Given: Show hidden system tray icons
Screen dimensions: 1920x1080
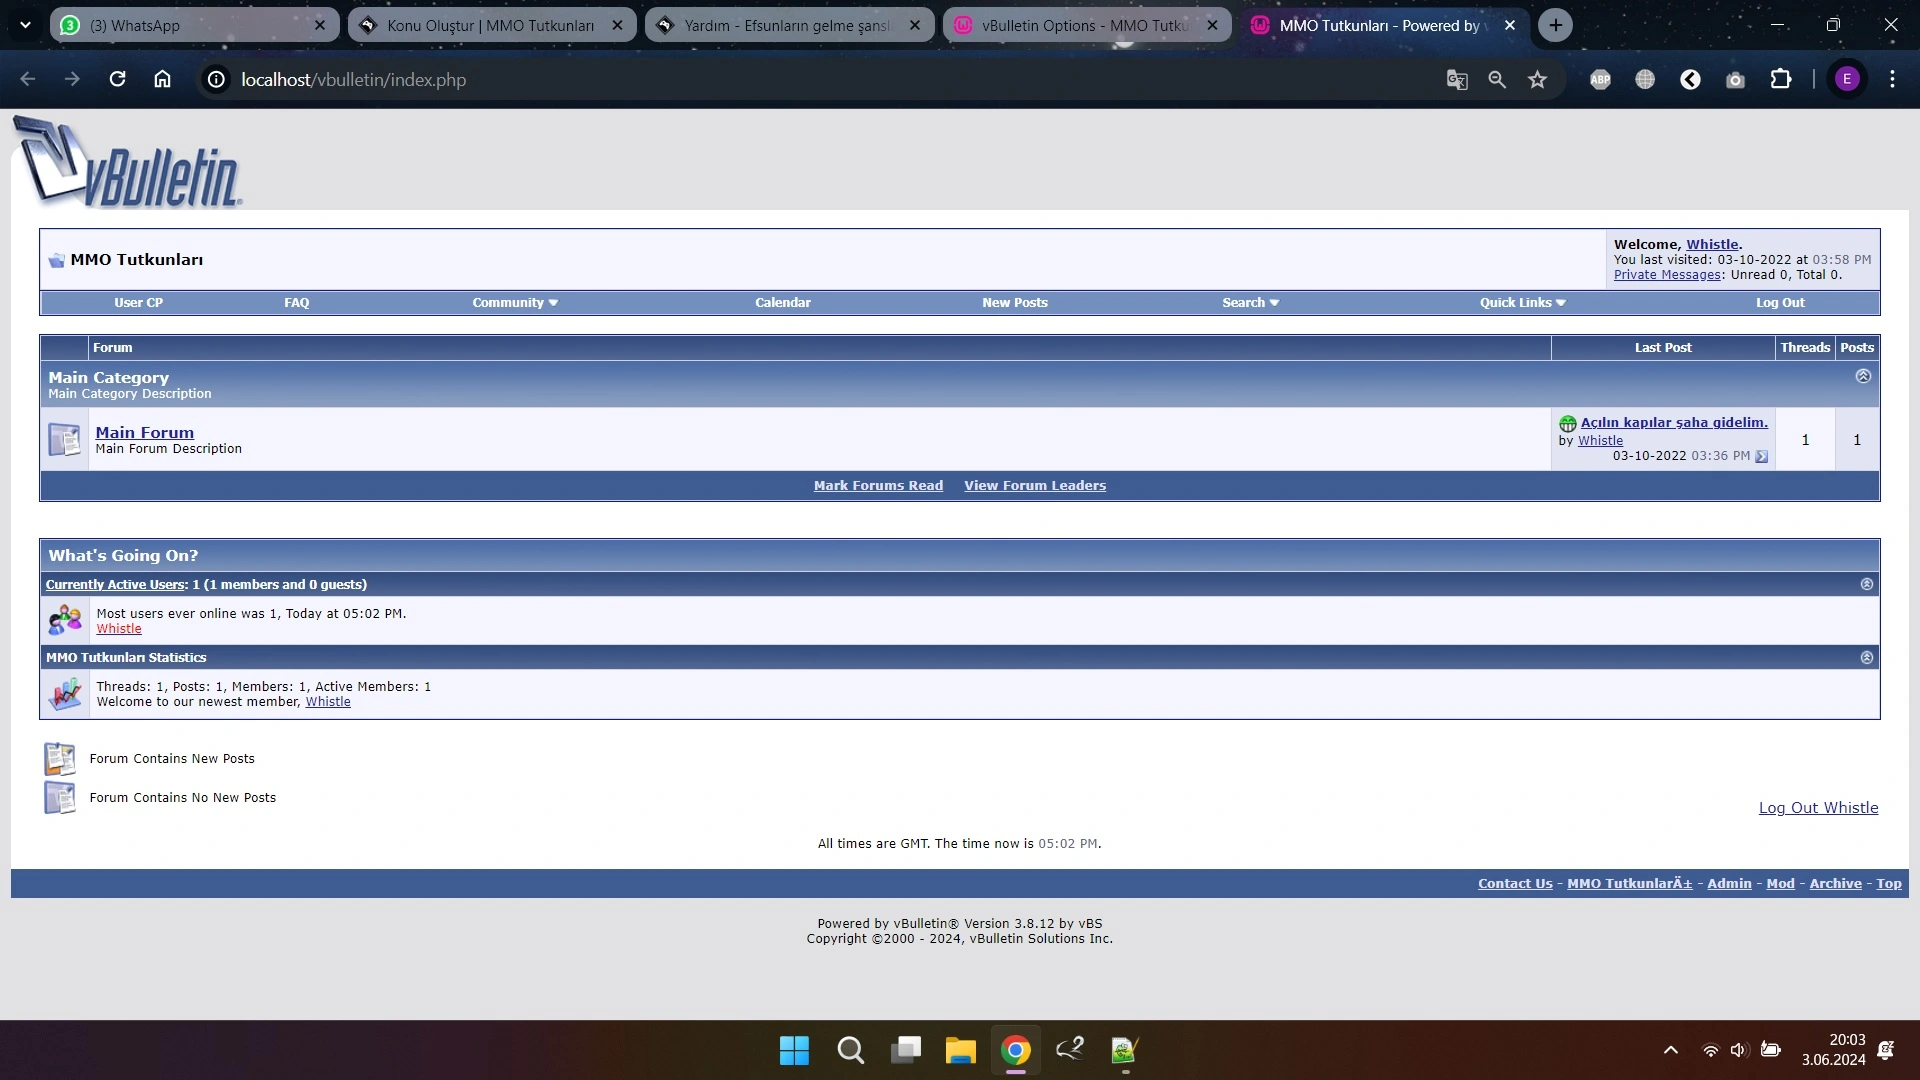Looking at the screenshot, I should coord(1670,1050).
